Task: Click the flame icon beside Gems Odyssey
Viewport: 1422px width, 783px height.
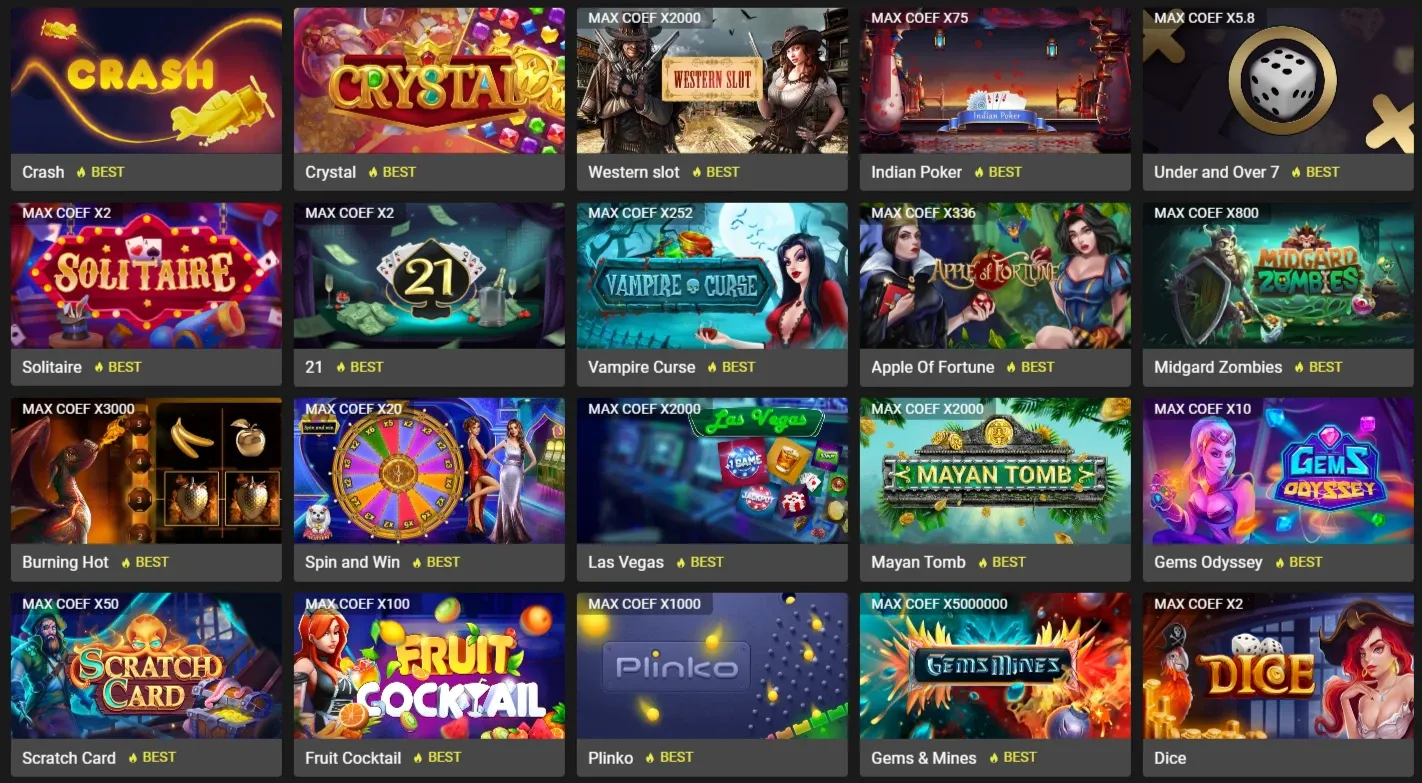Action: click(1280, 562)
